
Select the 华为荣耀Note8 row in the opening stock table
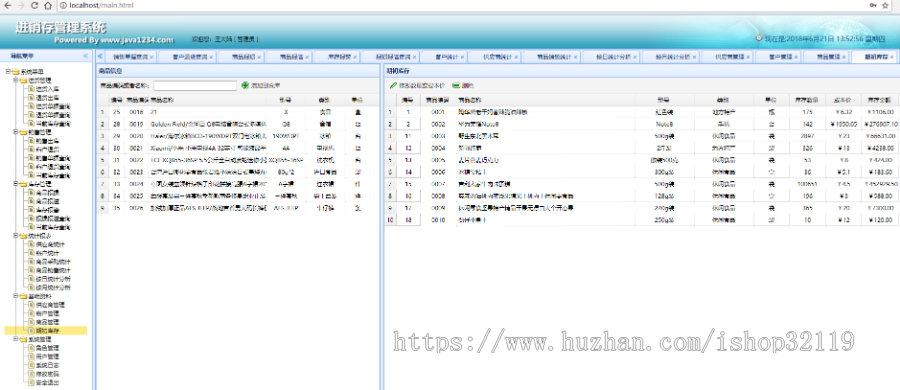point(641,123)
